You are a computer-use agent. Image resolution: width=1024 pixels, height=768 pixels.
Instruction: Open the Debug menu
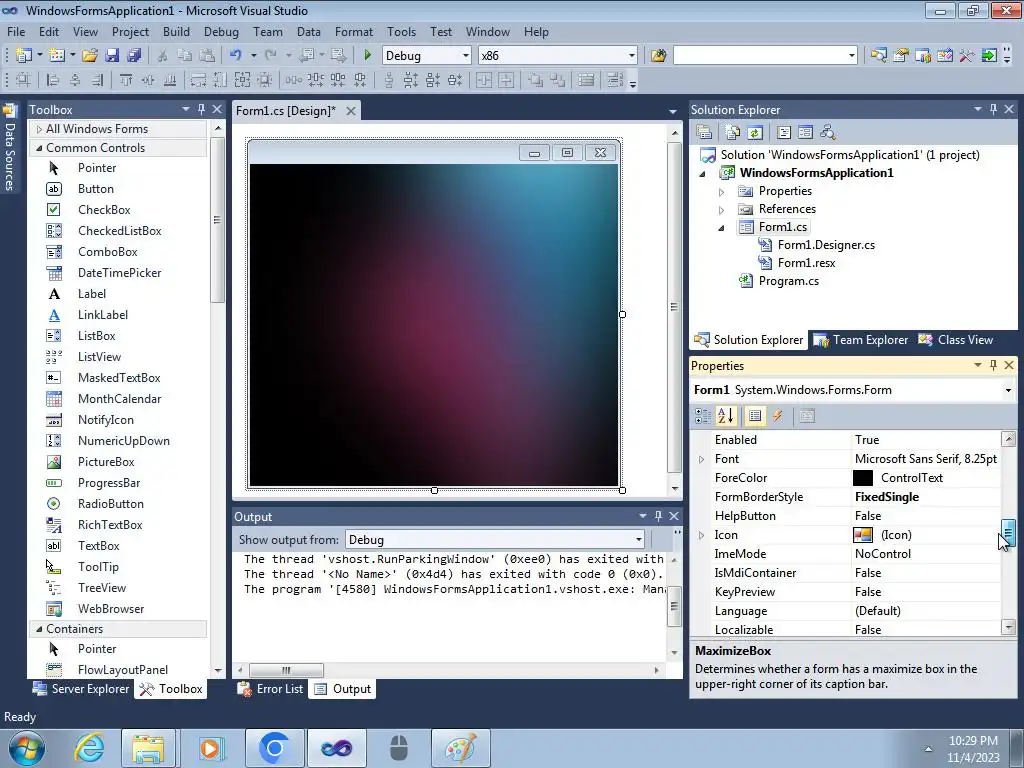(x=221, y=31)
